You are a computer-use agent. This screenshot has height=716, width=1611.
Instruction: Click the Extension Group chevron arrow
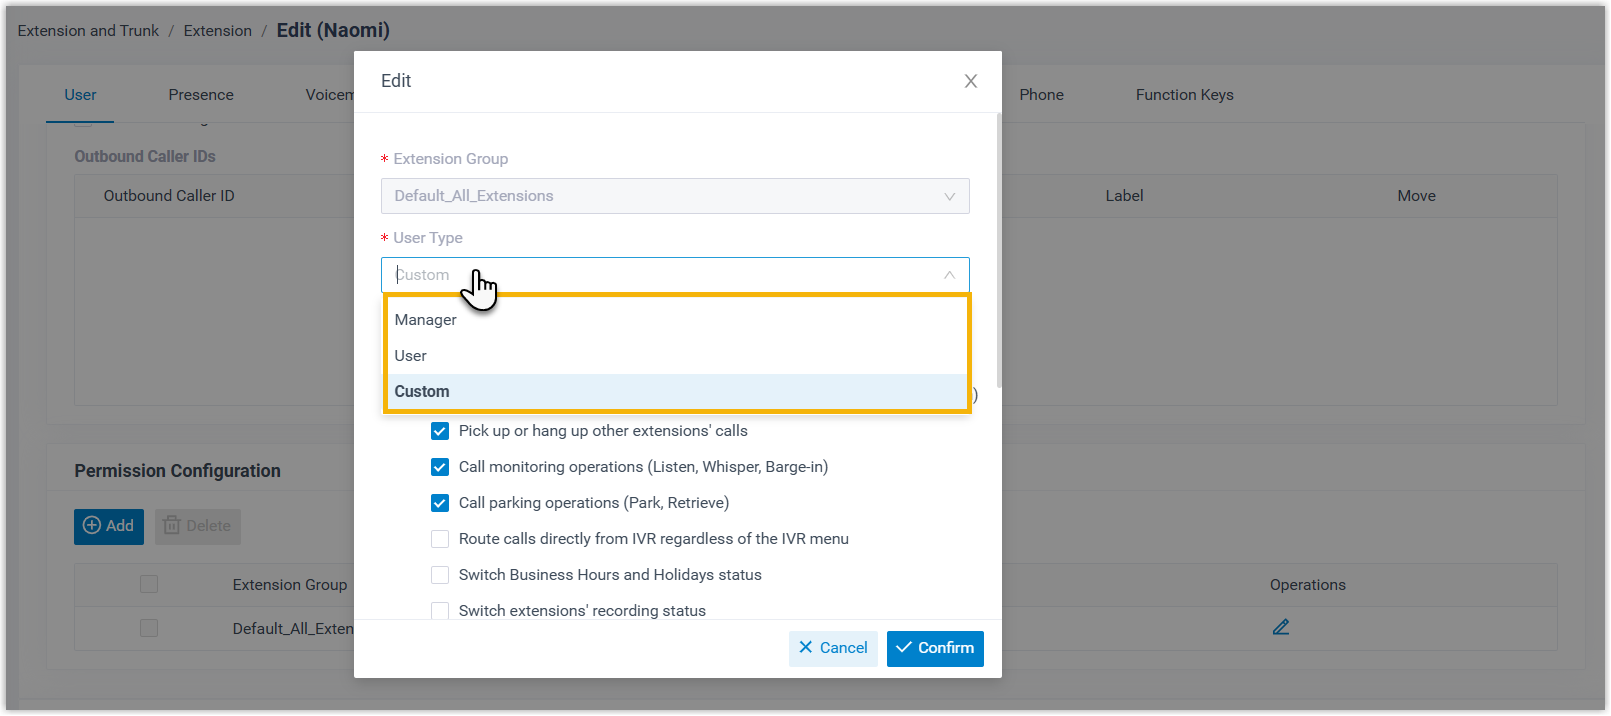click(x=949, y=197)
